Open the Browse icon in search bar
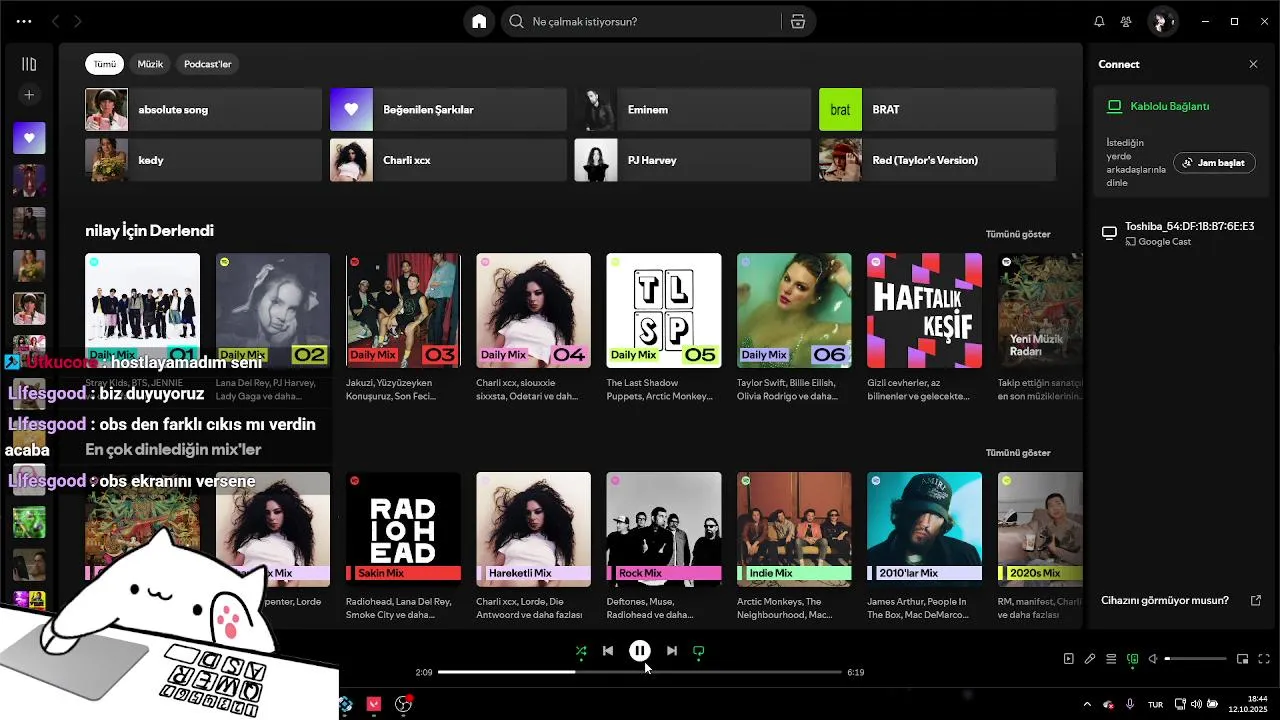The width and height of the screenshot is (1280, 720). [797, 21]
